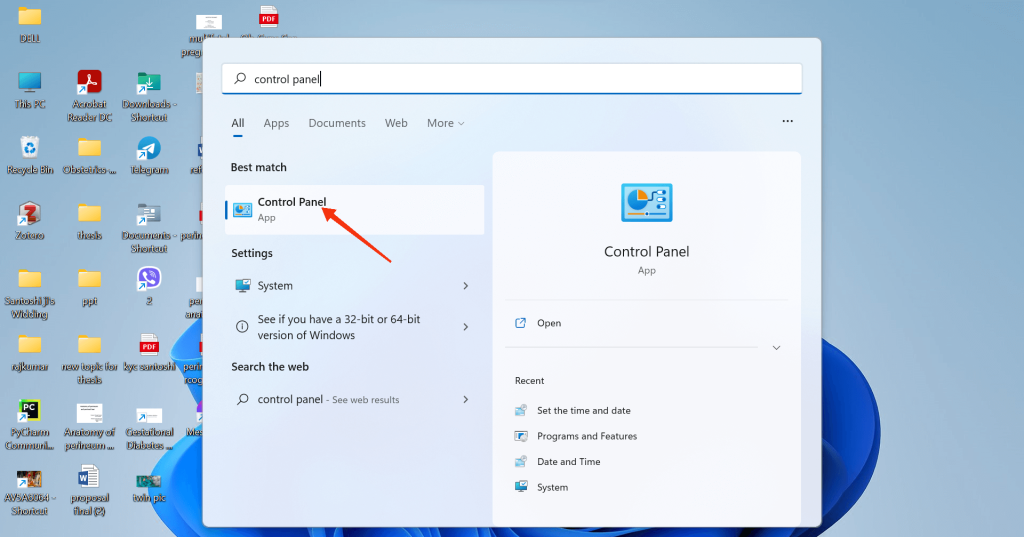Open the More filter dropdown
The width and height of the screenshot is (1024, 537).
445,123
